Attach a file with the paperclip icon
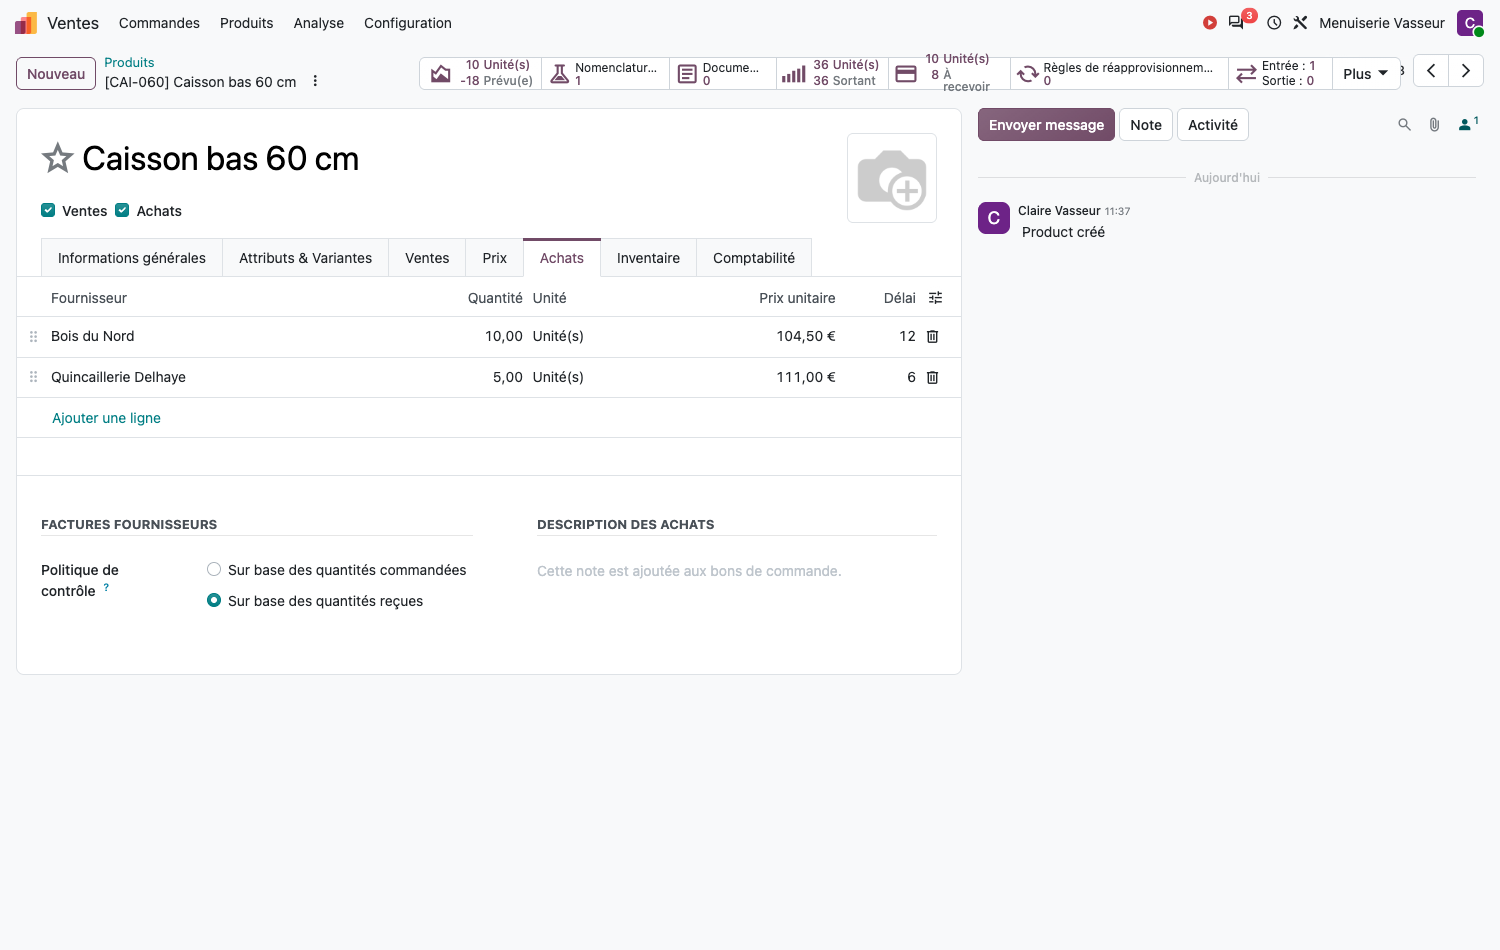Image resolution: width=1500 pixels, height=950 pixels. point(1434,125)
